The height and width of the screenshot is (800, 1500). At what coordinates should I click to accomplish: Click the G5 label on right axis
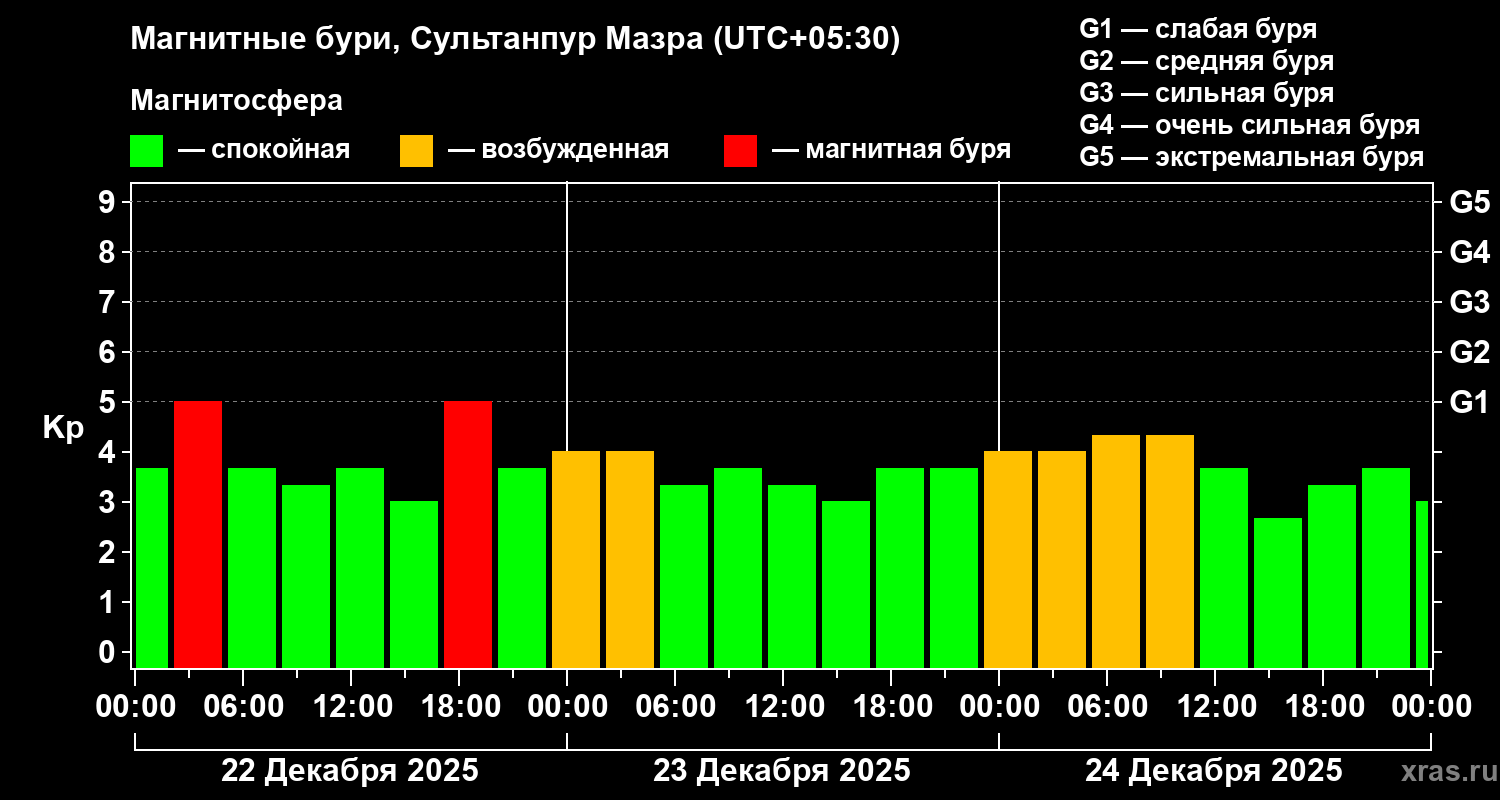(1469, 202)
